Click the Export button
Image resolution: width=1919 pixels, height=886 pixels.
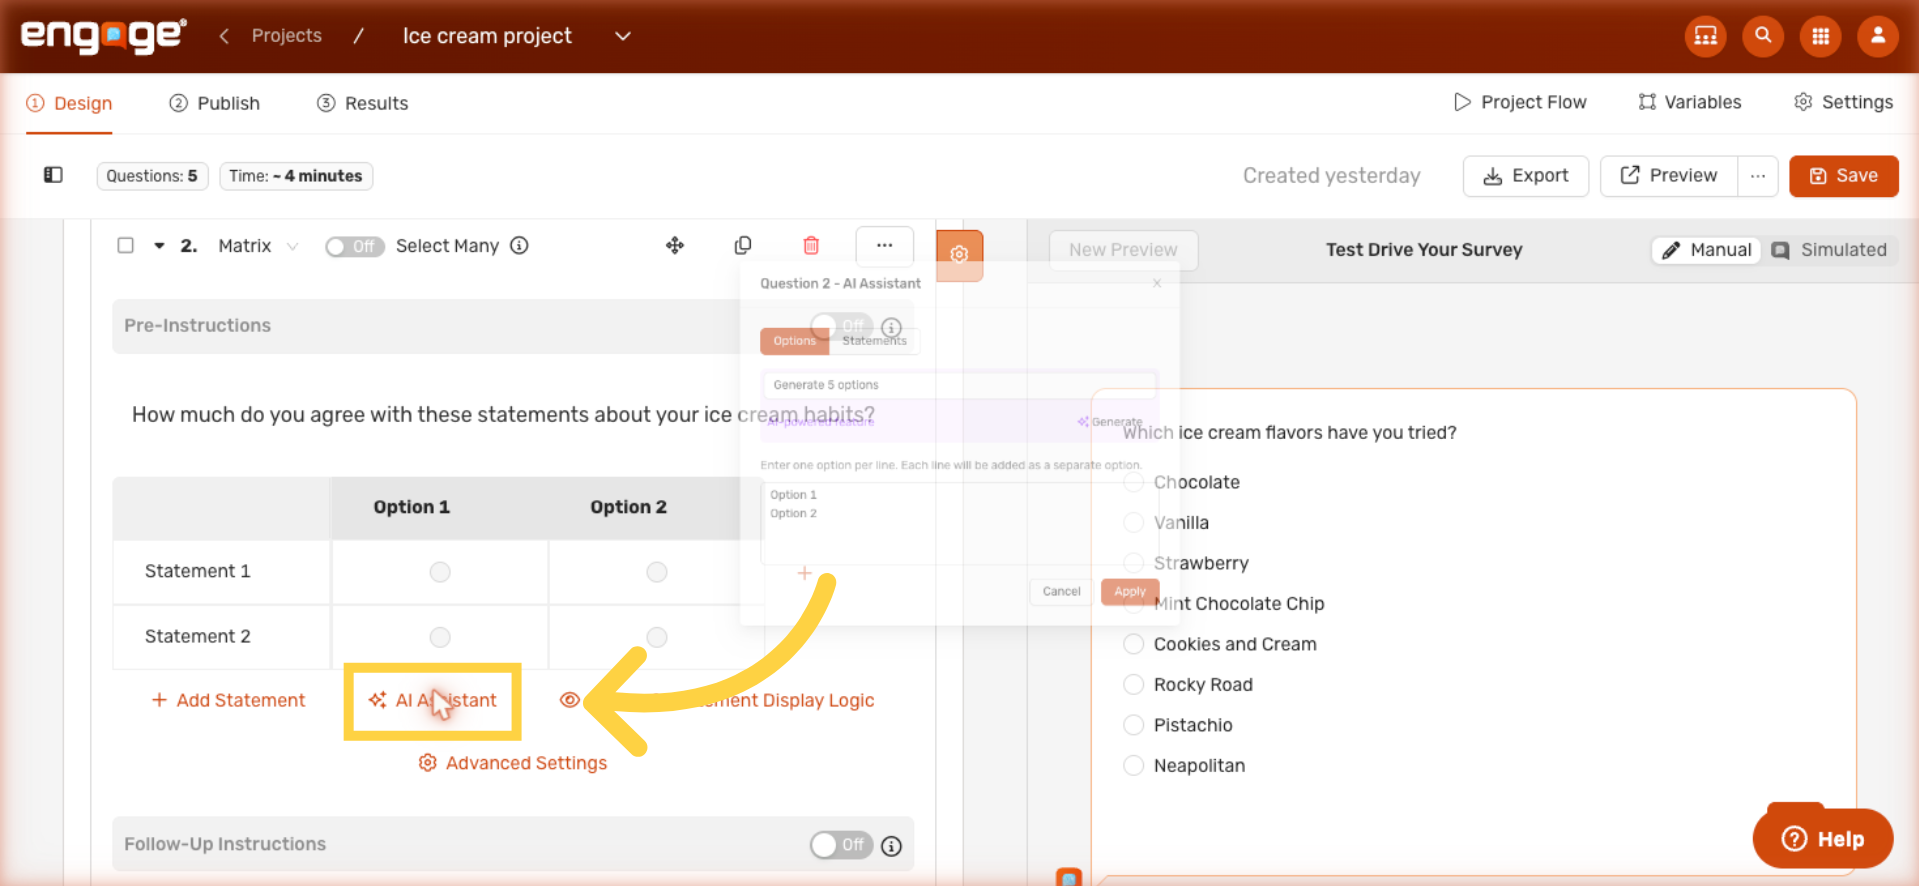coord(1525,176)
